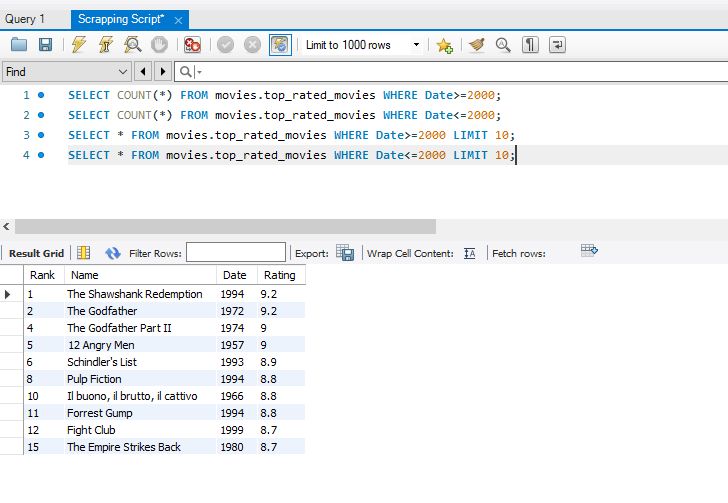Click the line 1 statement marker dot
This screenshot has width=728, height=503.
41,95
